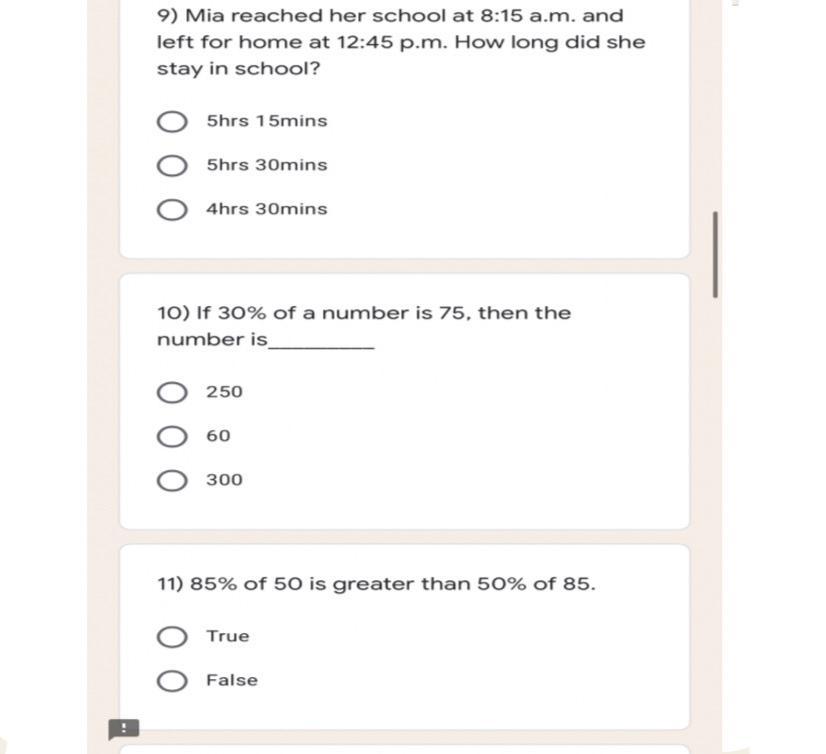Viewport: 826px width, 754px height.
Task: Click the '4hrs 30mins' answer label text
Action: click(x=267, y=209)
